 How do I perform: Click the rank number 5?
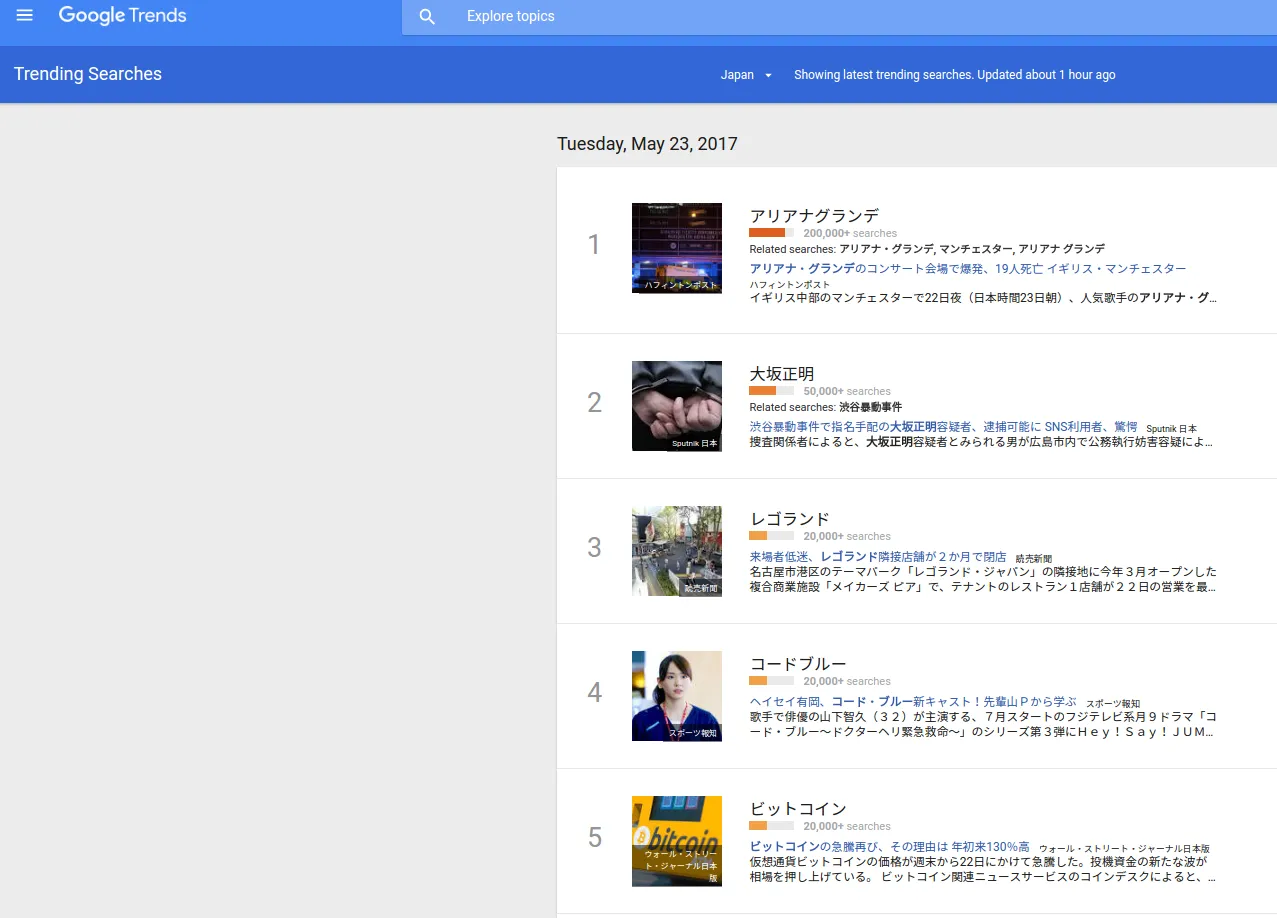(594, 838)
